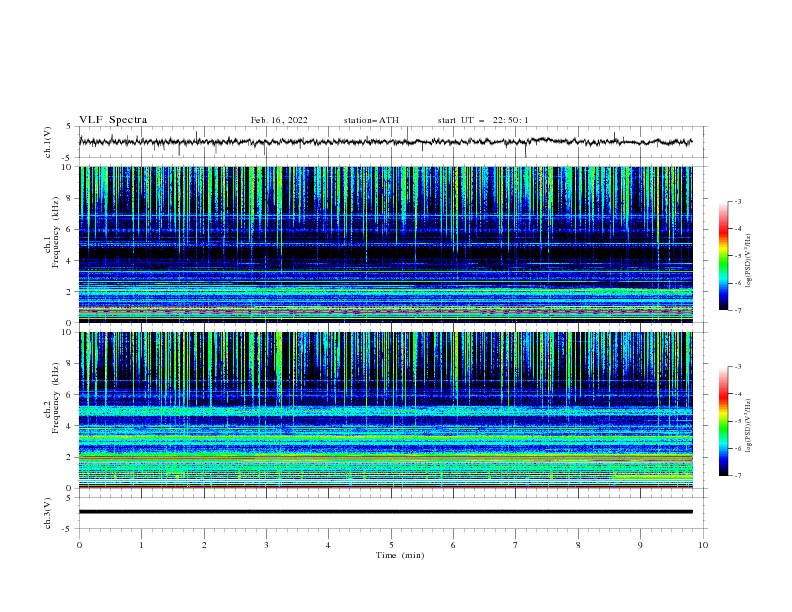Click the 'VLF Spectra' title text
This screenshot has width=792, height=612.
point(113,120)
